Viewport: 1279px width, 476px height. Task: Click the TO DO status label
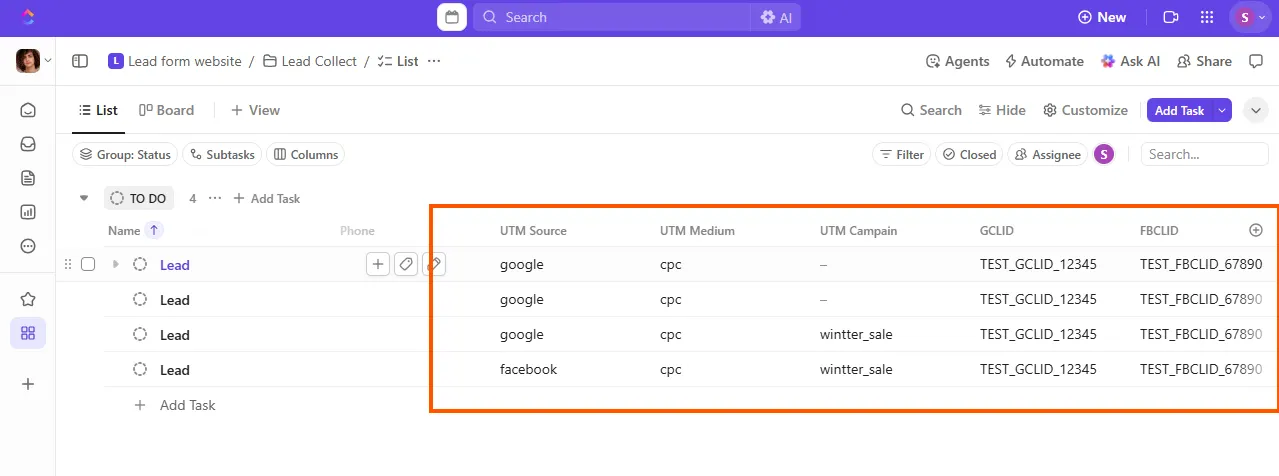click(139, 198)
